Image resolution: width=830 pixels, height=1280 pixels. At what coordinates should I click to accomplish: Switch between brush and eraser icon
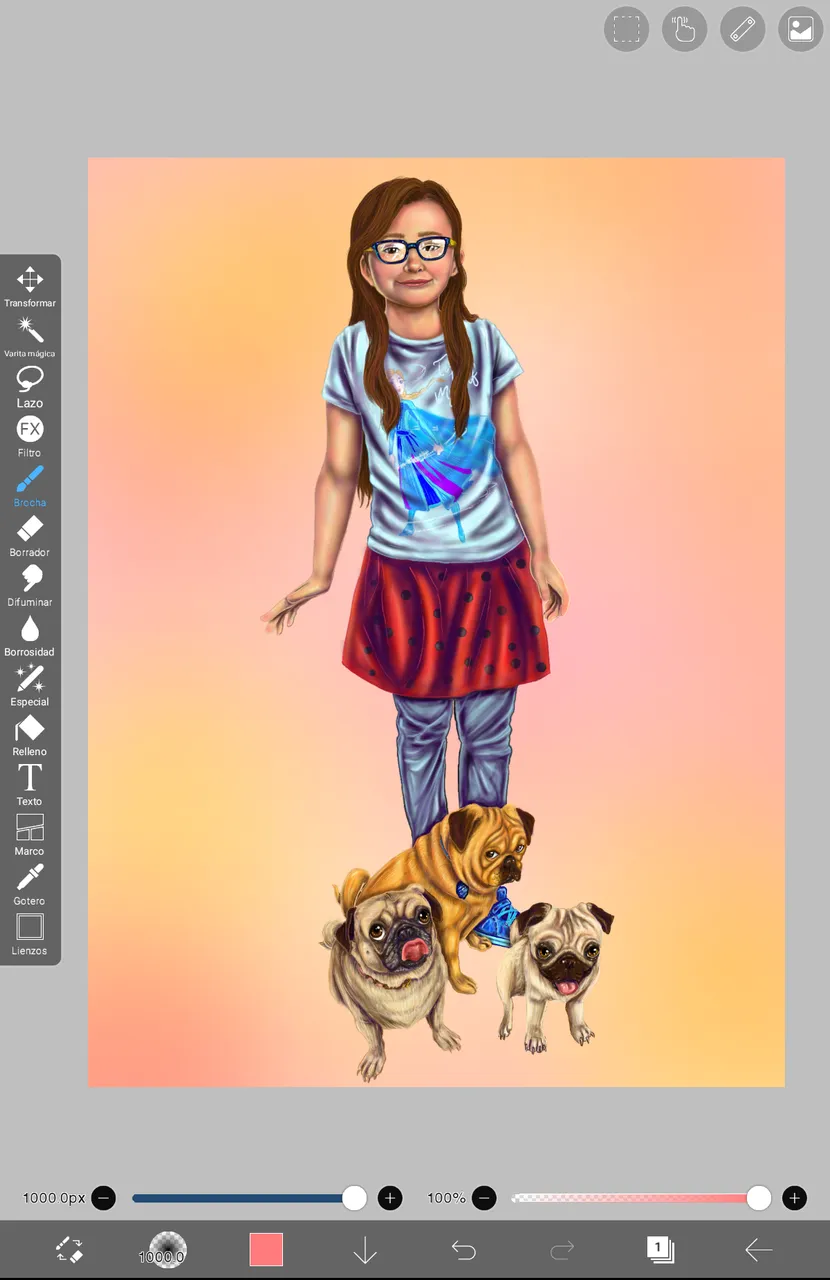pyautogui.click(x=69, y=1250)
